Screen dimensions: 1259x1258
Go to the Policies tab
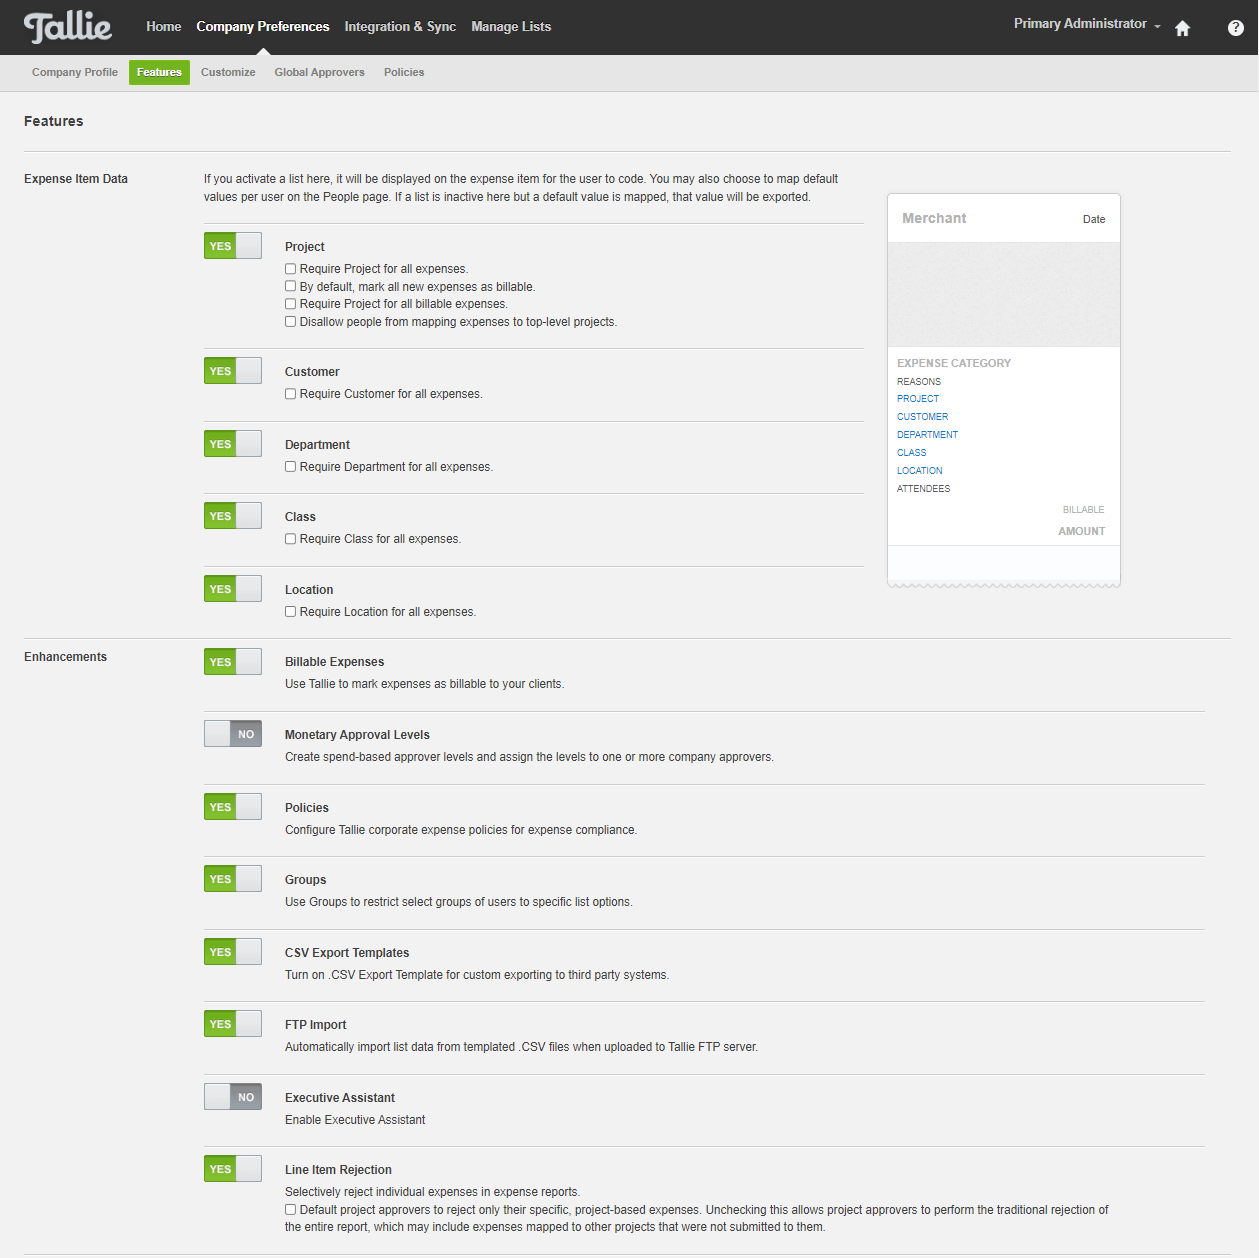[404, 72]
